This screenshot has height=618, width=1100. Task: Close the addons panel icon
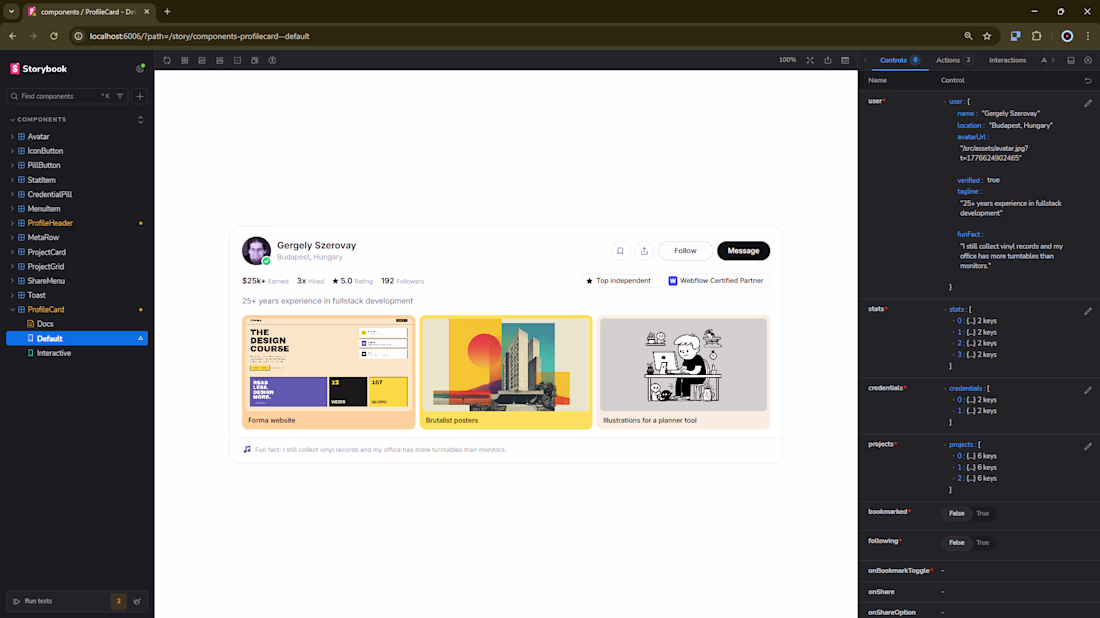point(1088,60)
